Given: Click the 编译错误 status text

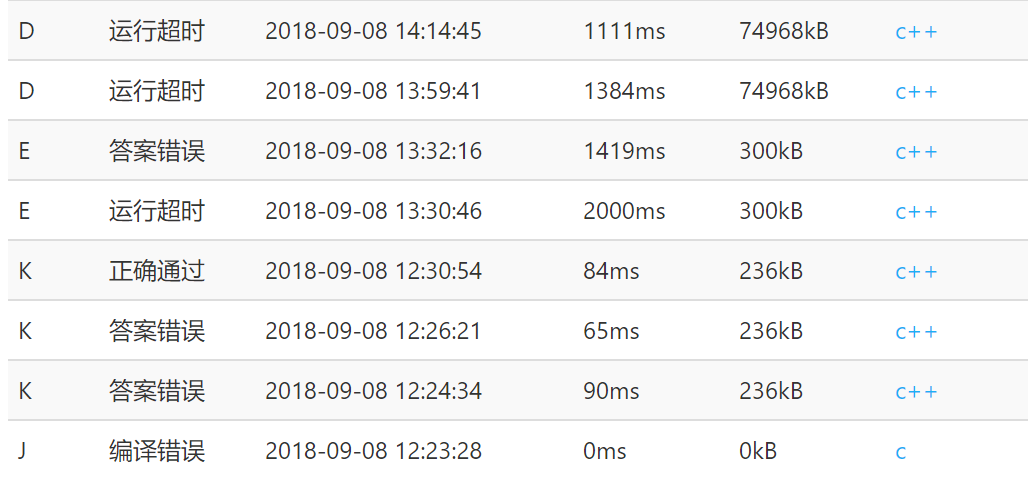Looking at the screenshot, I should point(157,451).
